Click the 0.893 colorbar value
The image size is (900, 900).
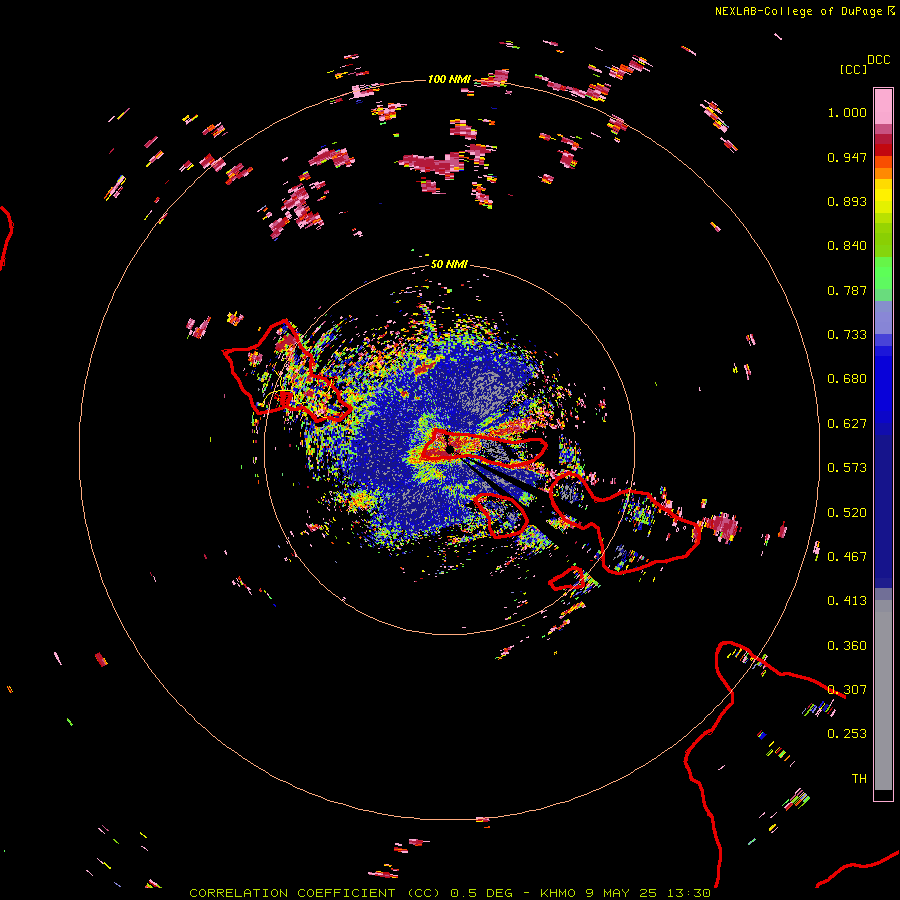847,201
